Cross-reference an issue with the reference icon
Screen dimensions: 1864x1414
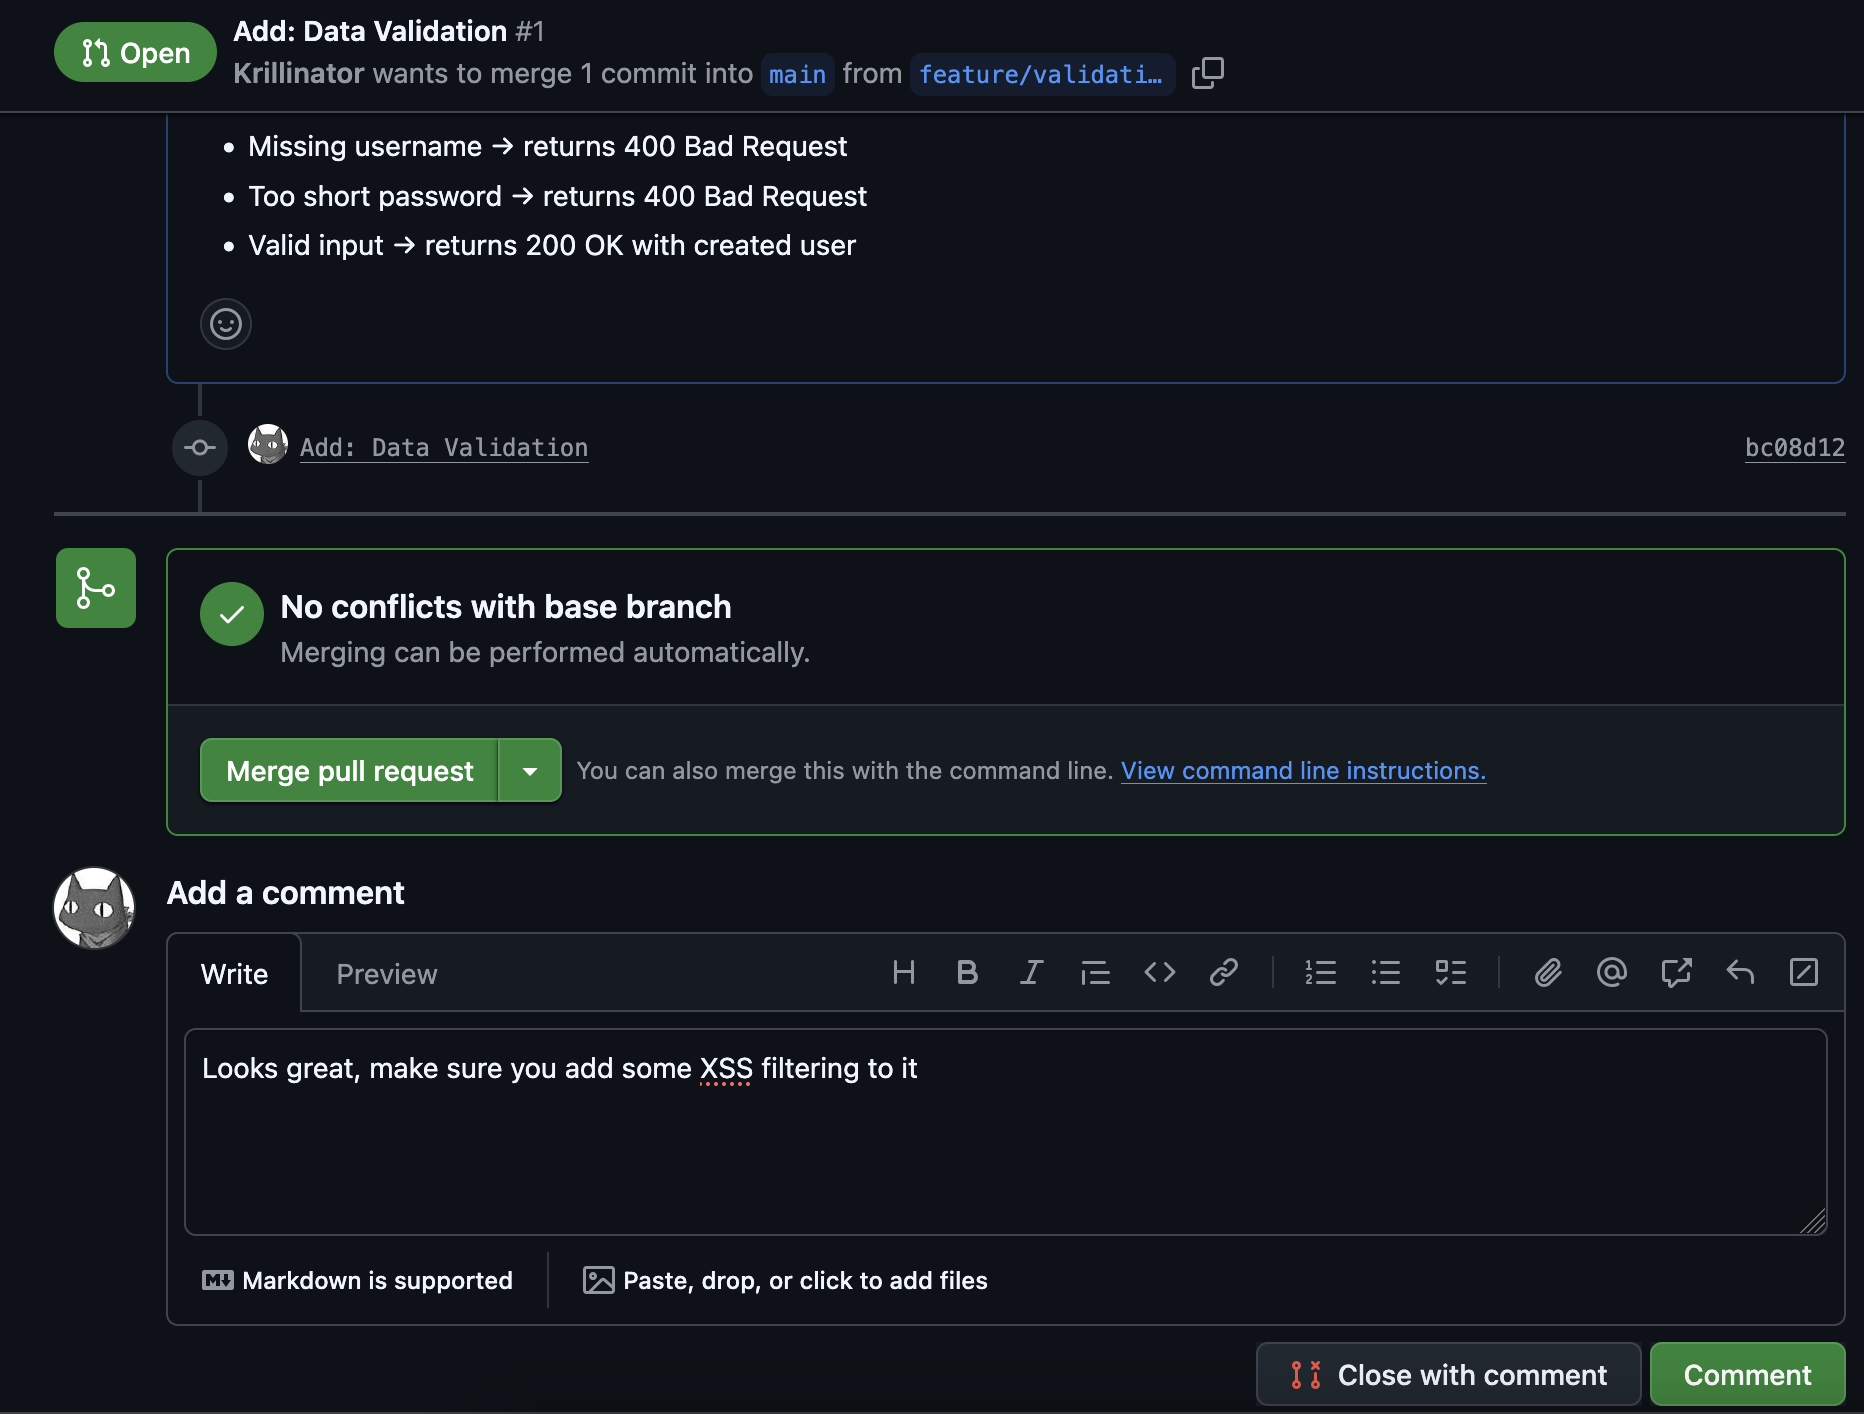tap(1676, 972)
